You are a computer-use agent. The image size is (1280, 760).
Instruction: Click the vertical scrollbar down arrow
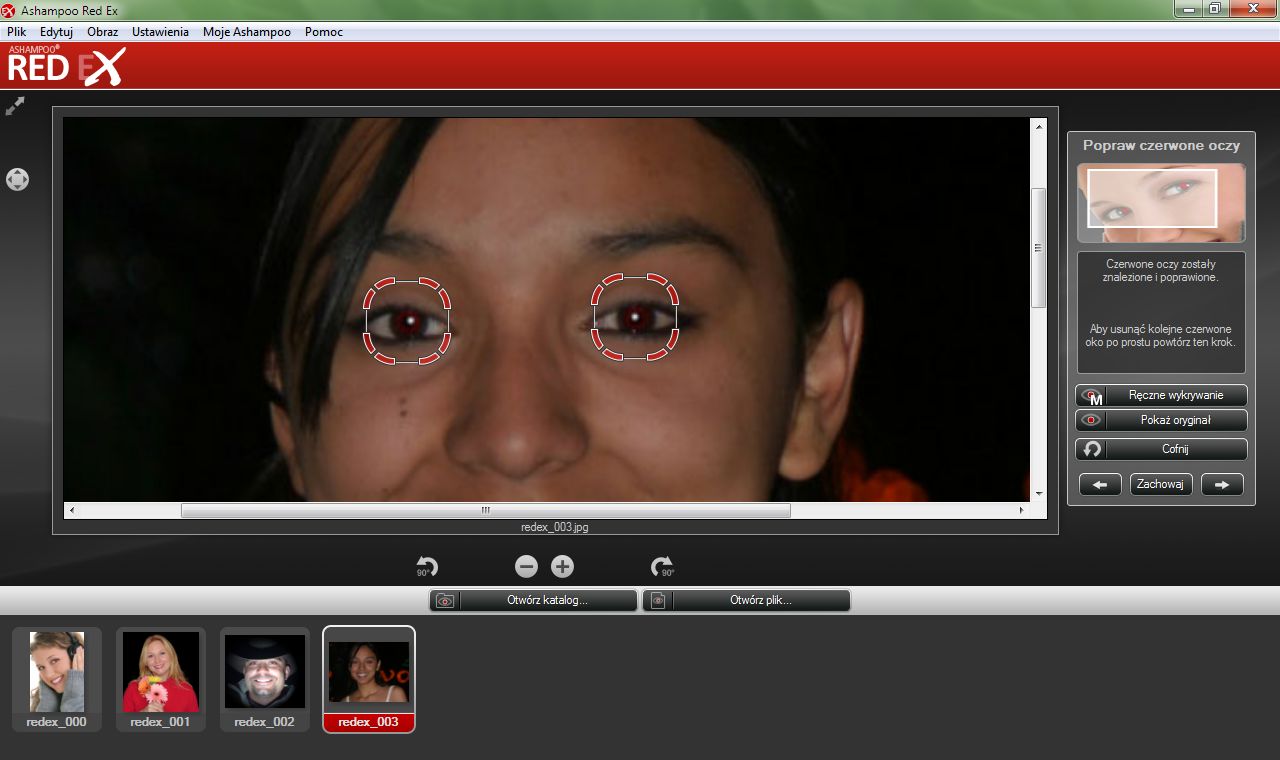click(x=1038, y=493)
